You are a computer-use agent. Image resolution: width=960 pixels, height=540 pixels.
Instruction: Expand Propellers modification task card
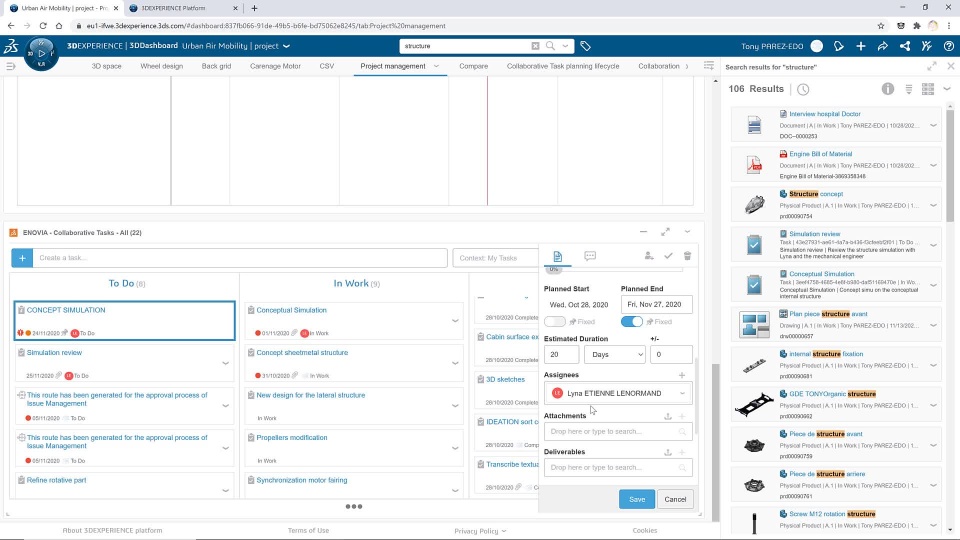click(455, 448)
